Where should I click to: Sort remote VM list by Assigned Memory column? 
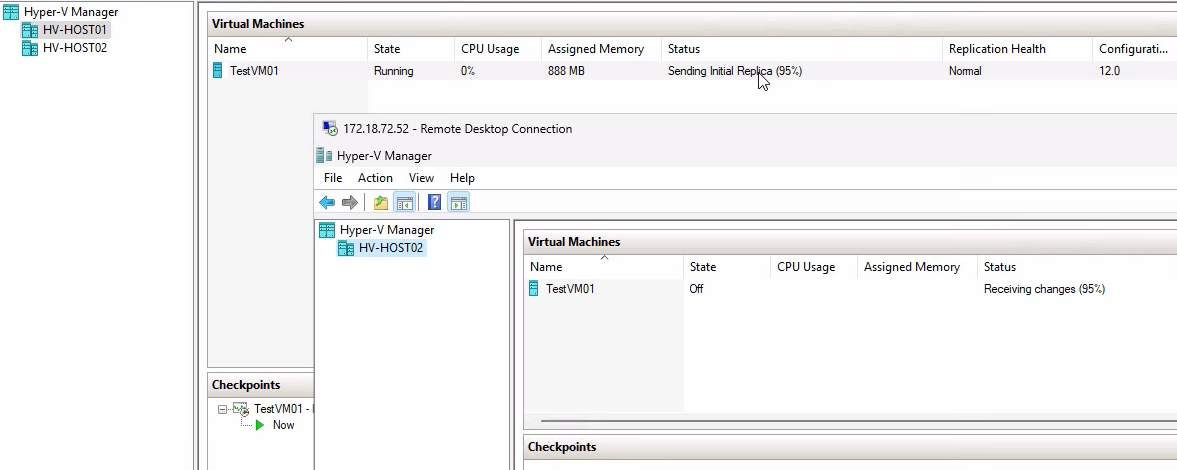coord(917,267)
